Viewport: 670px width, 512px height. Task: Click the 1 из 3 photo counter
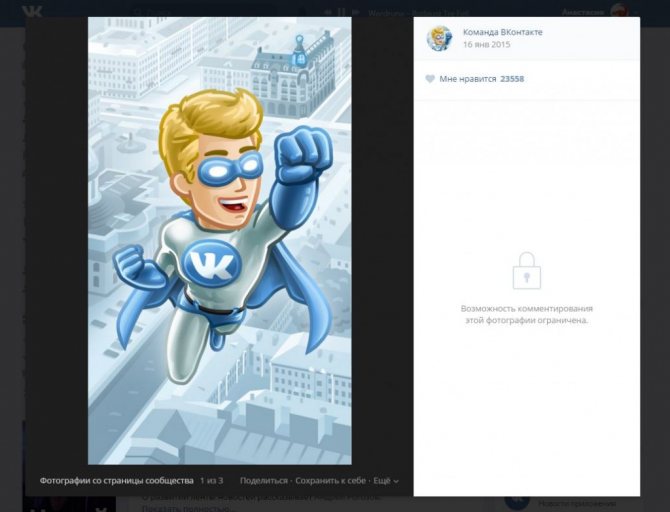point(212,481)
